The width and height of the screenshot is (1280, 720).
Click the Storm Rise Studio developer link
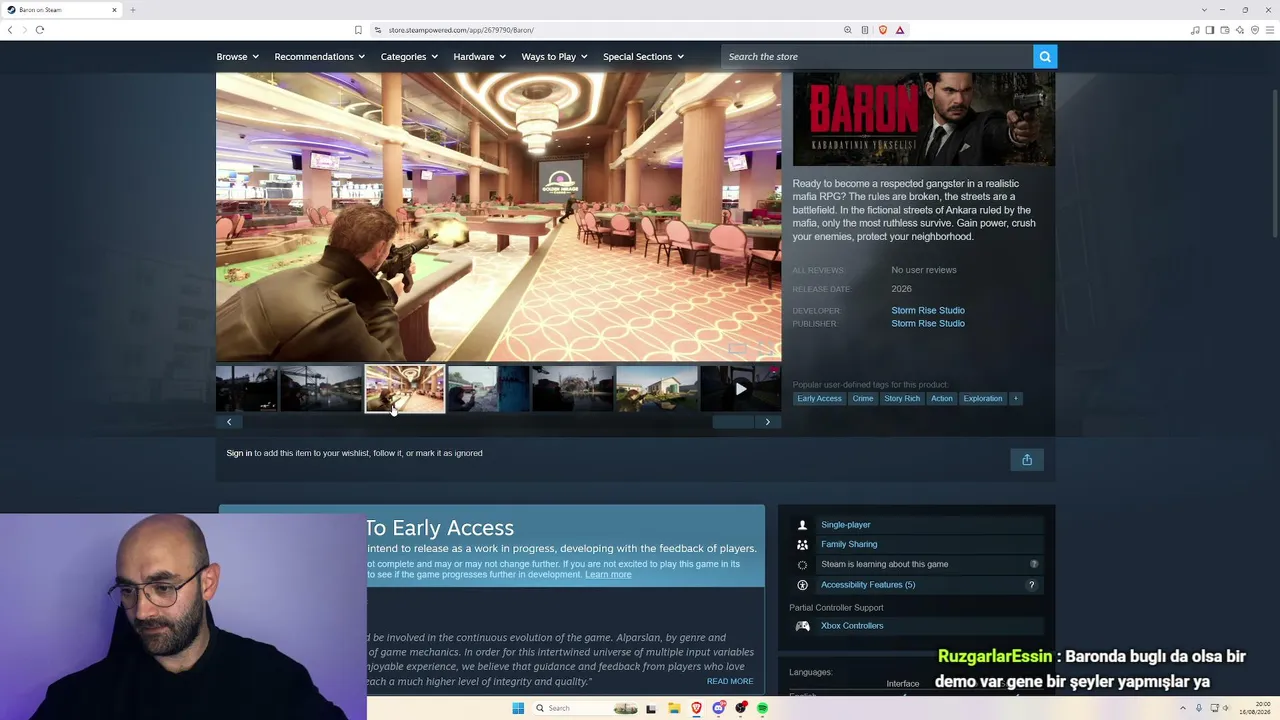pos(928,311)
